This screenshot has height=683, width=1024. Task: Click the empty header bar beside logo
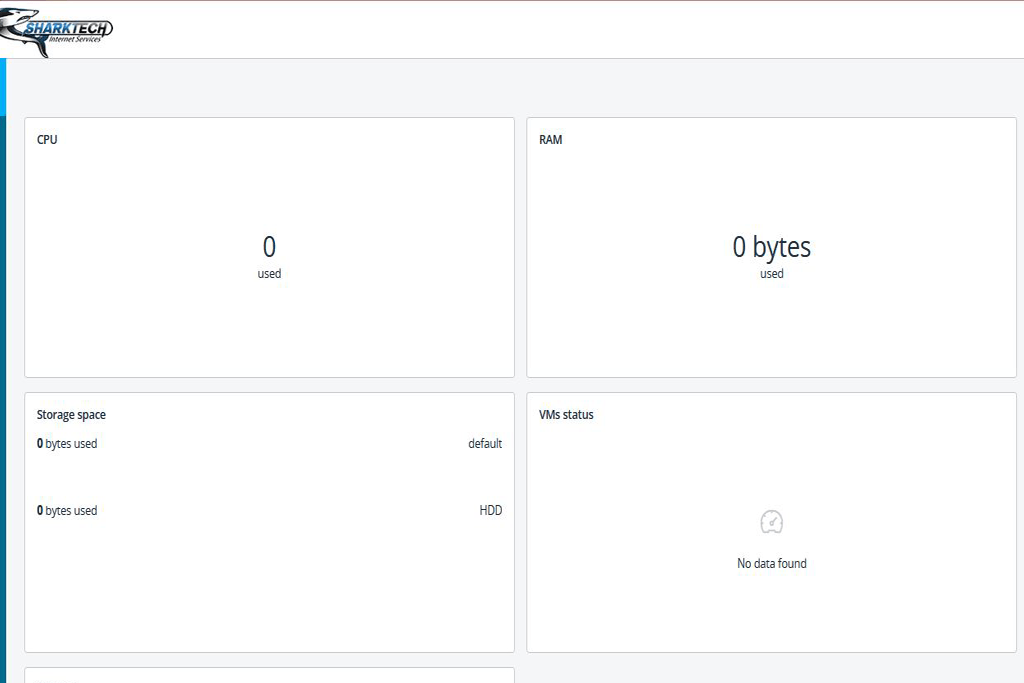[x=560, y=30]
